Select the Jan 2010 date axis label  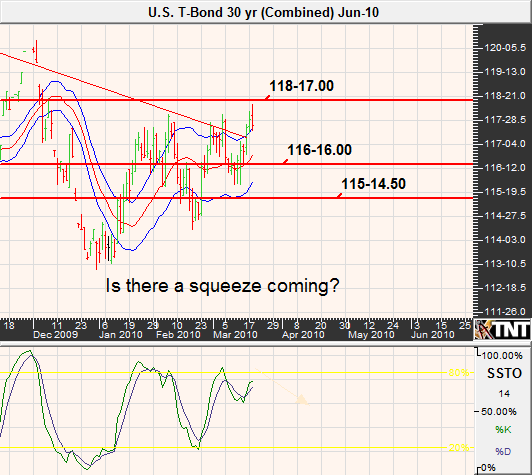(x=120, y=335)
